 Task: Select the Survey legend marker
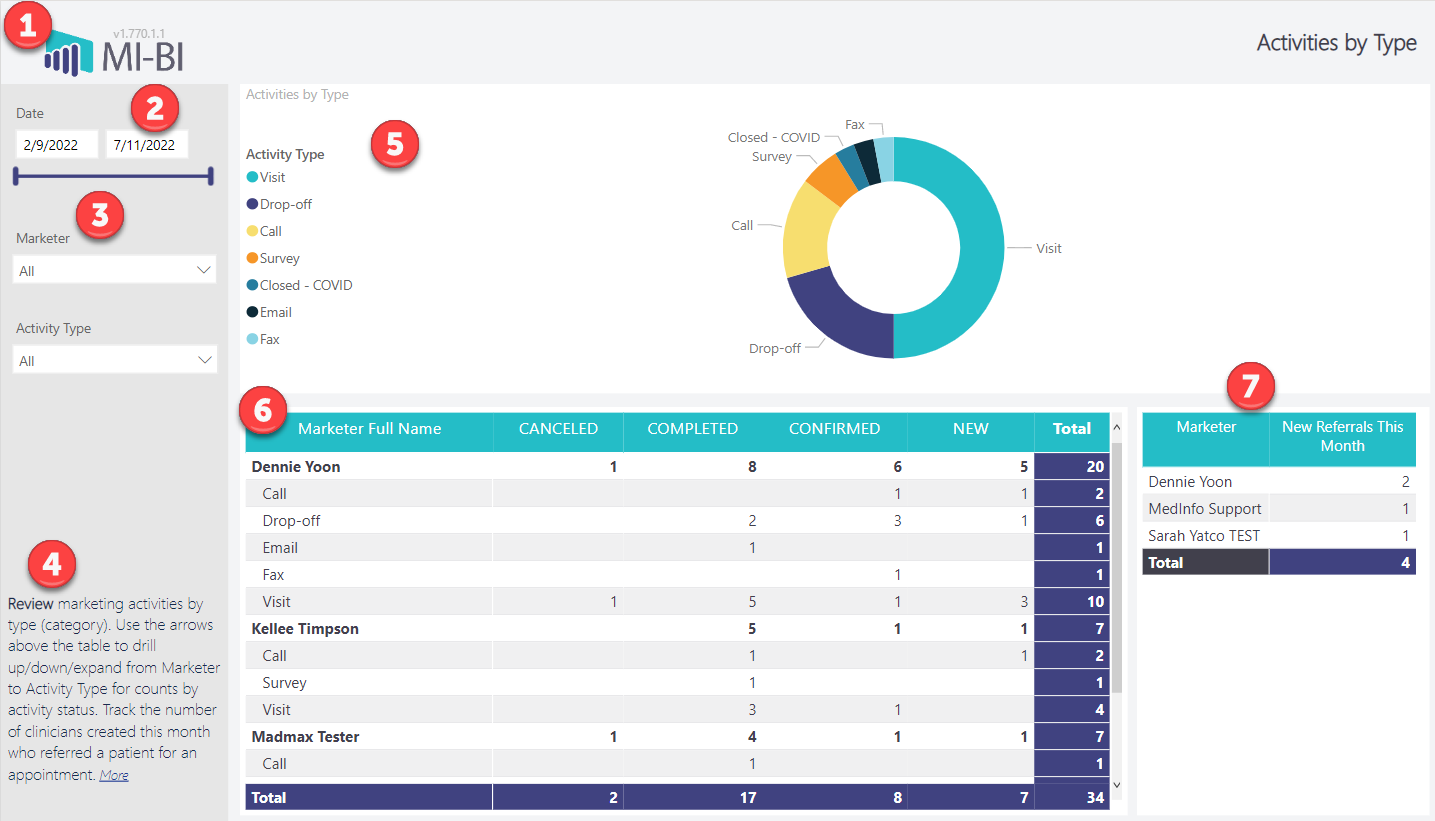[250, 257]
